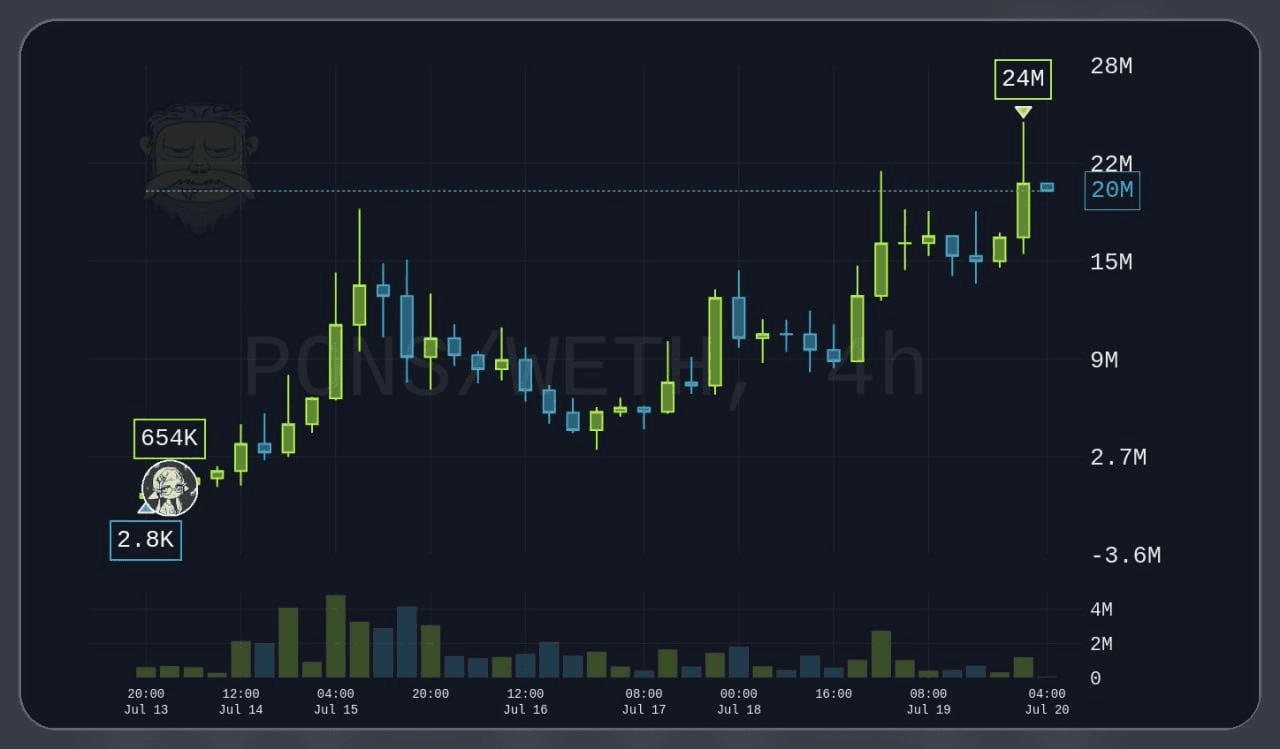Click the 04:00 Jul 20 time label
Viewport: 1280px width, 749px height.
coord(1047,701)
